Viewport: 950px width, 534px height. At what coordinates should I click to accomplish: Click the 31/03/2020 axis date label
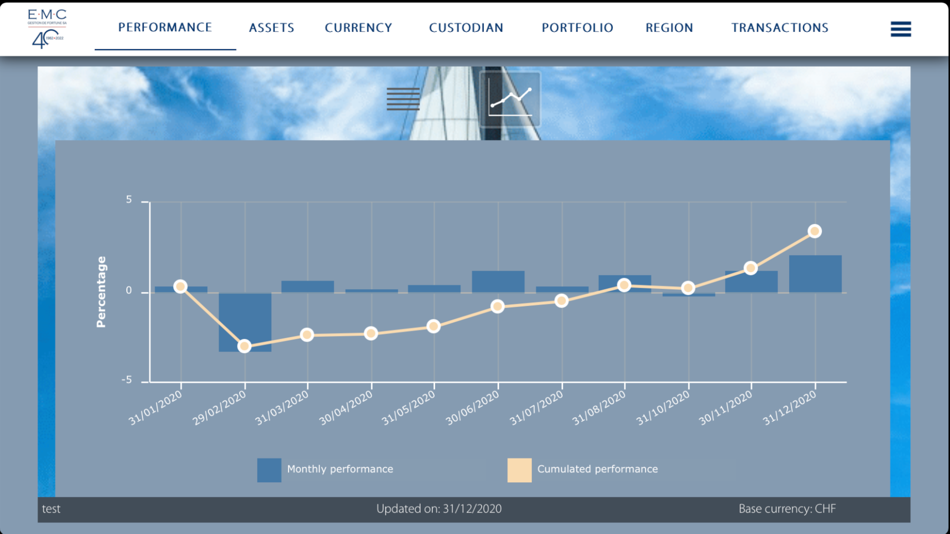pyautogui.click(x=282, y=407)
